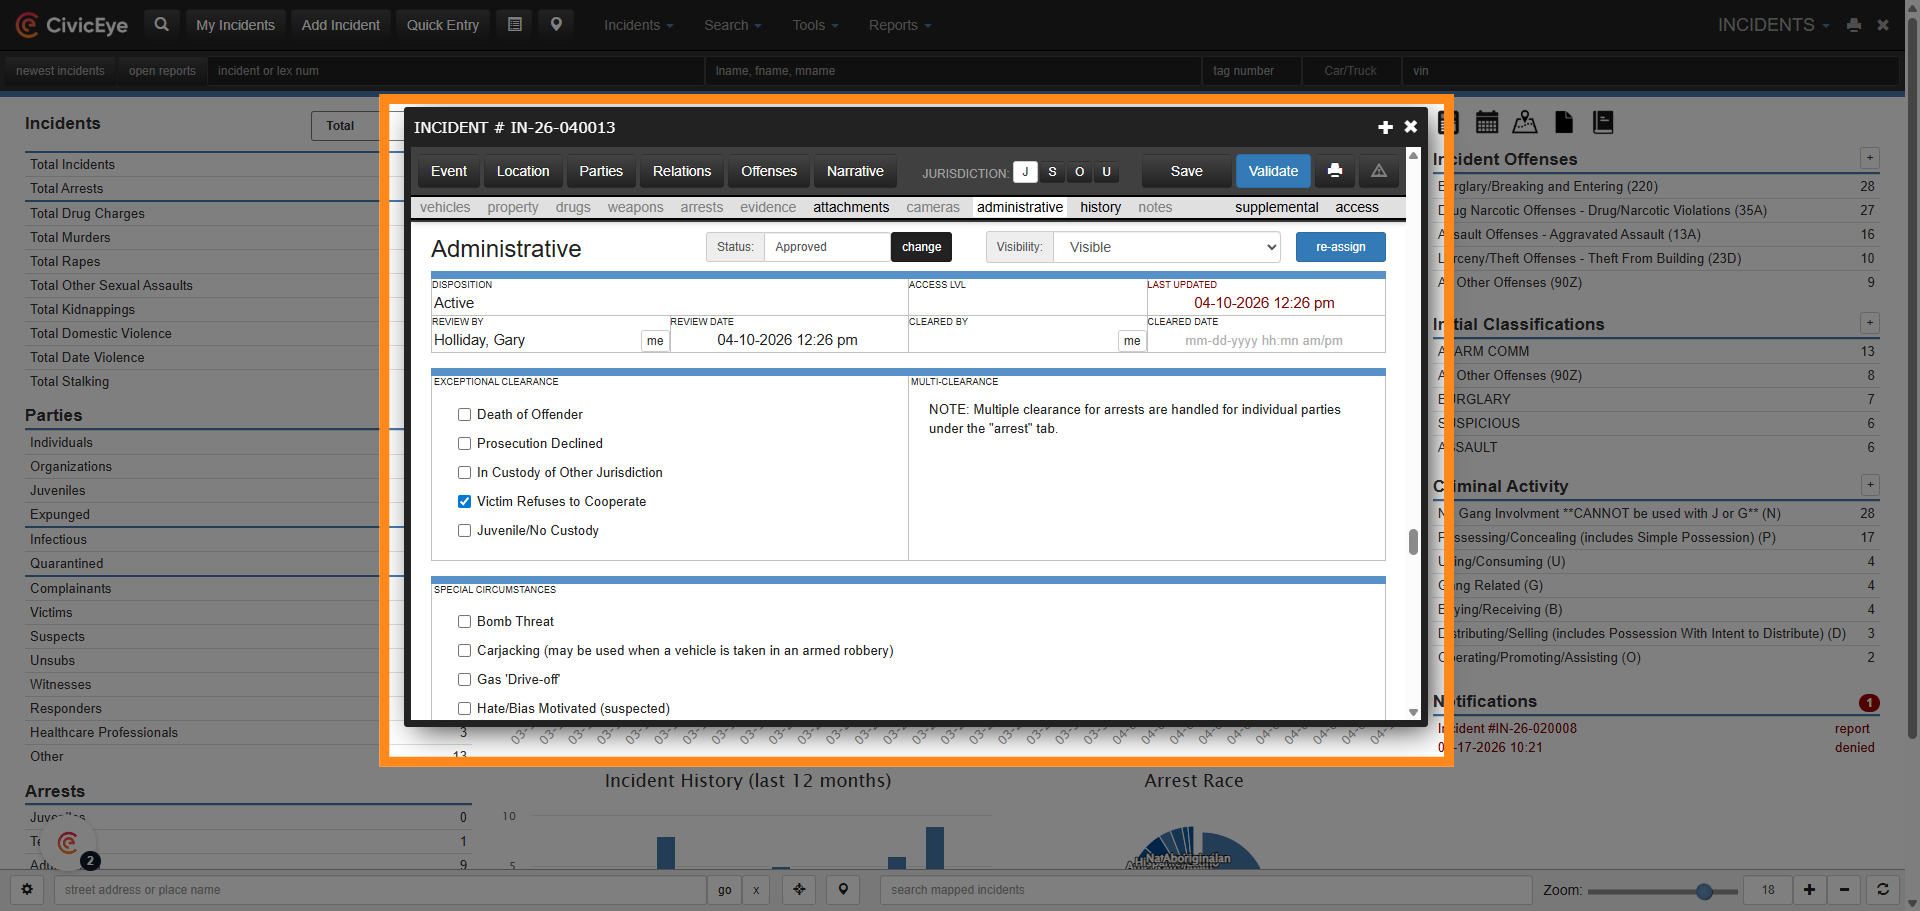Clear address with the x button
The image size is (1920, 911).
(756, 889)
